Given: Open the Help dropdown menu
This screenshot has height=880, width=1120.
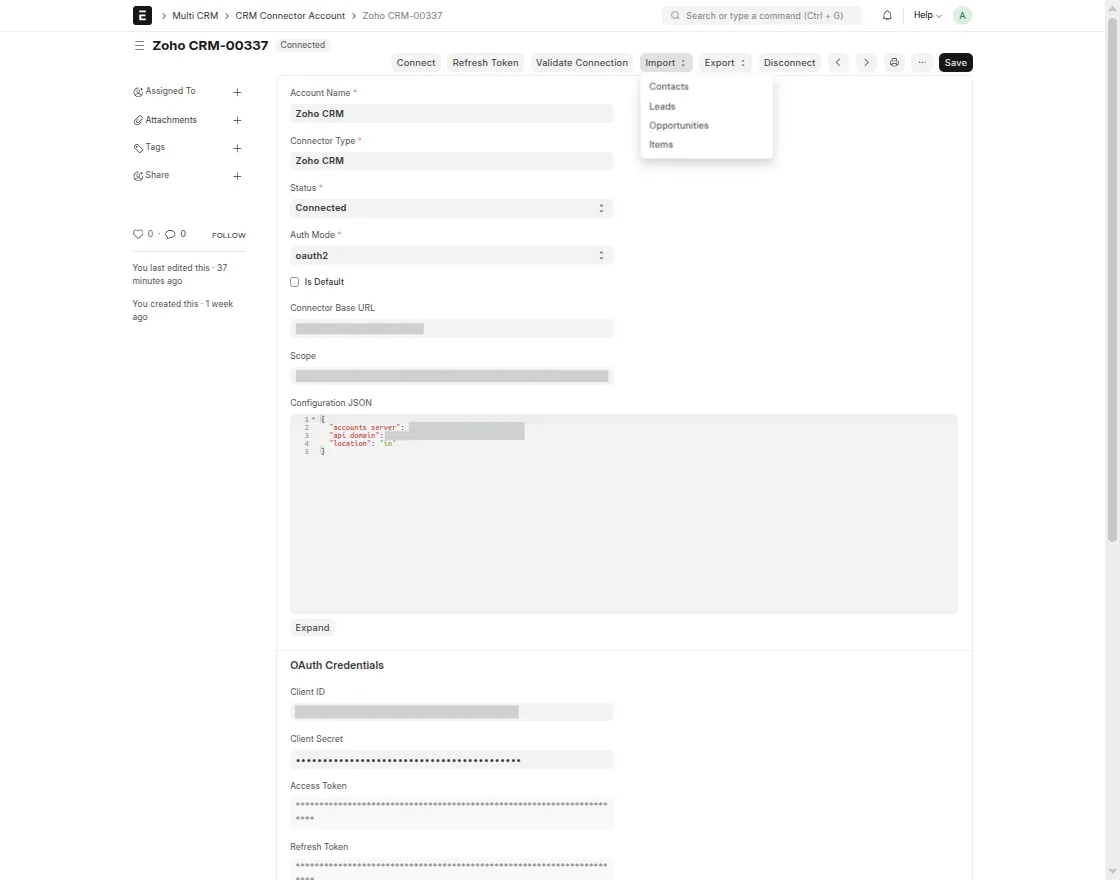Looking at the screenshot, I should (x=927, y=15).
